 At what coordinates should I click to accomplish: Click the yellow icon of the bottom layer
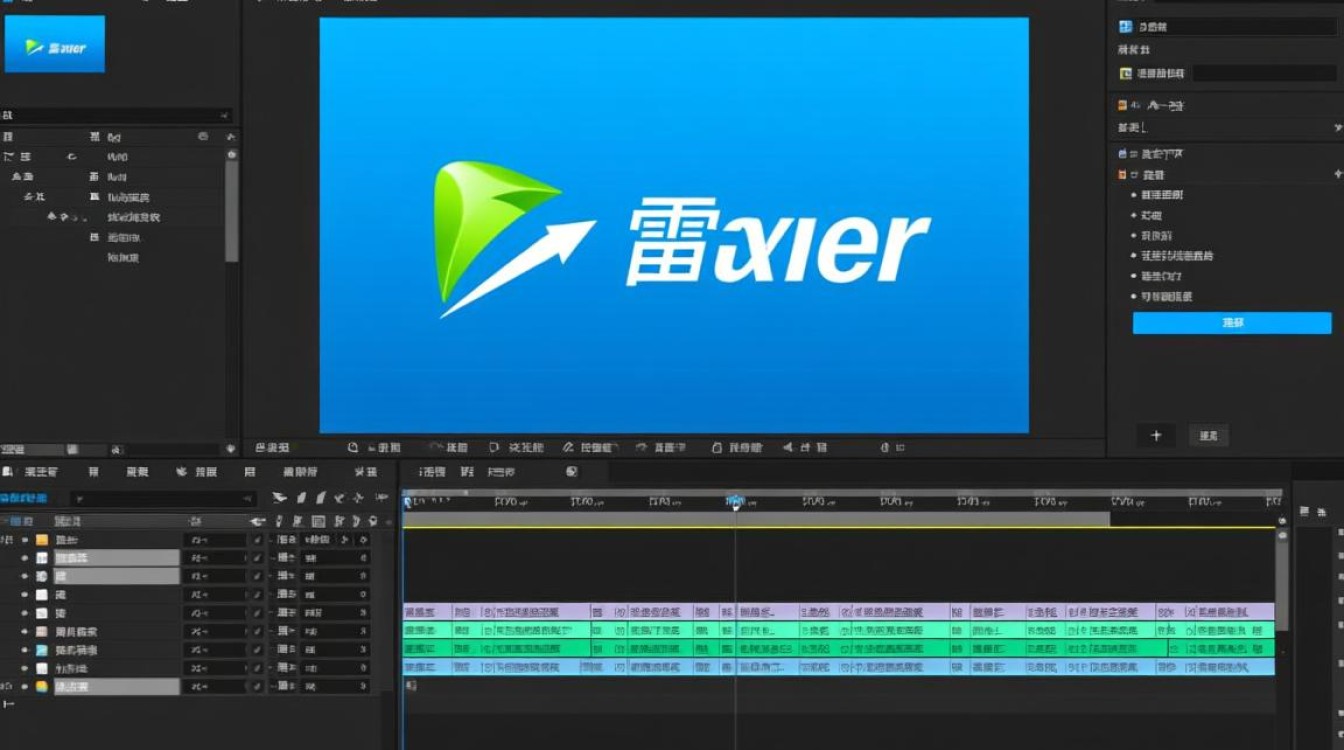(x=41, y=687)
